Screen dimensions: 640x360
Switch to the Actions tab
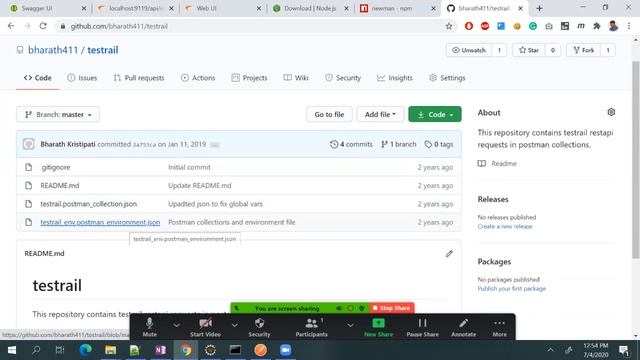[x=198, y=78]
